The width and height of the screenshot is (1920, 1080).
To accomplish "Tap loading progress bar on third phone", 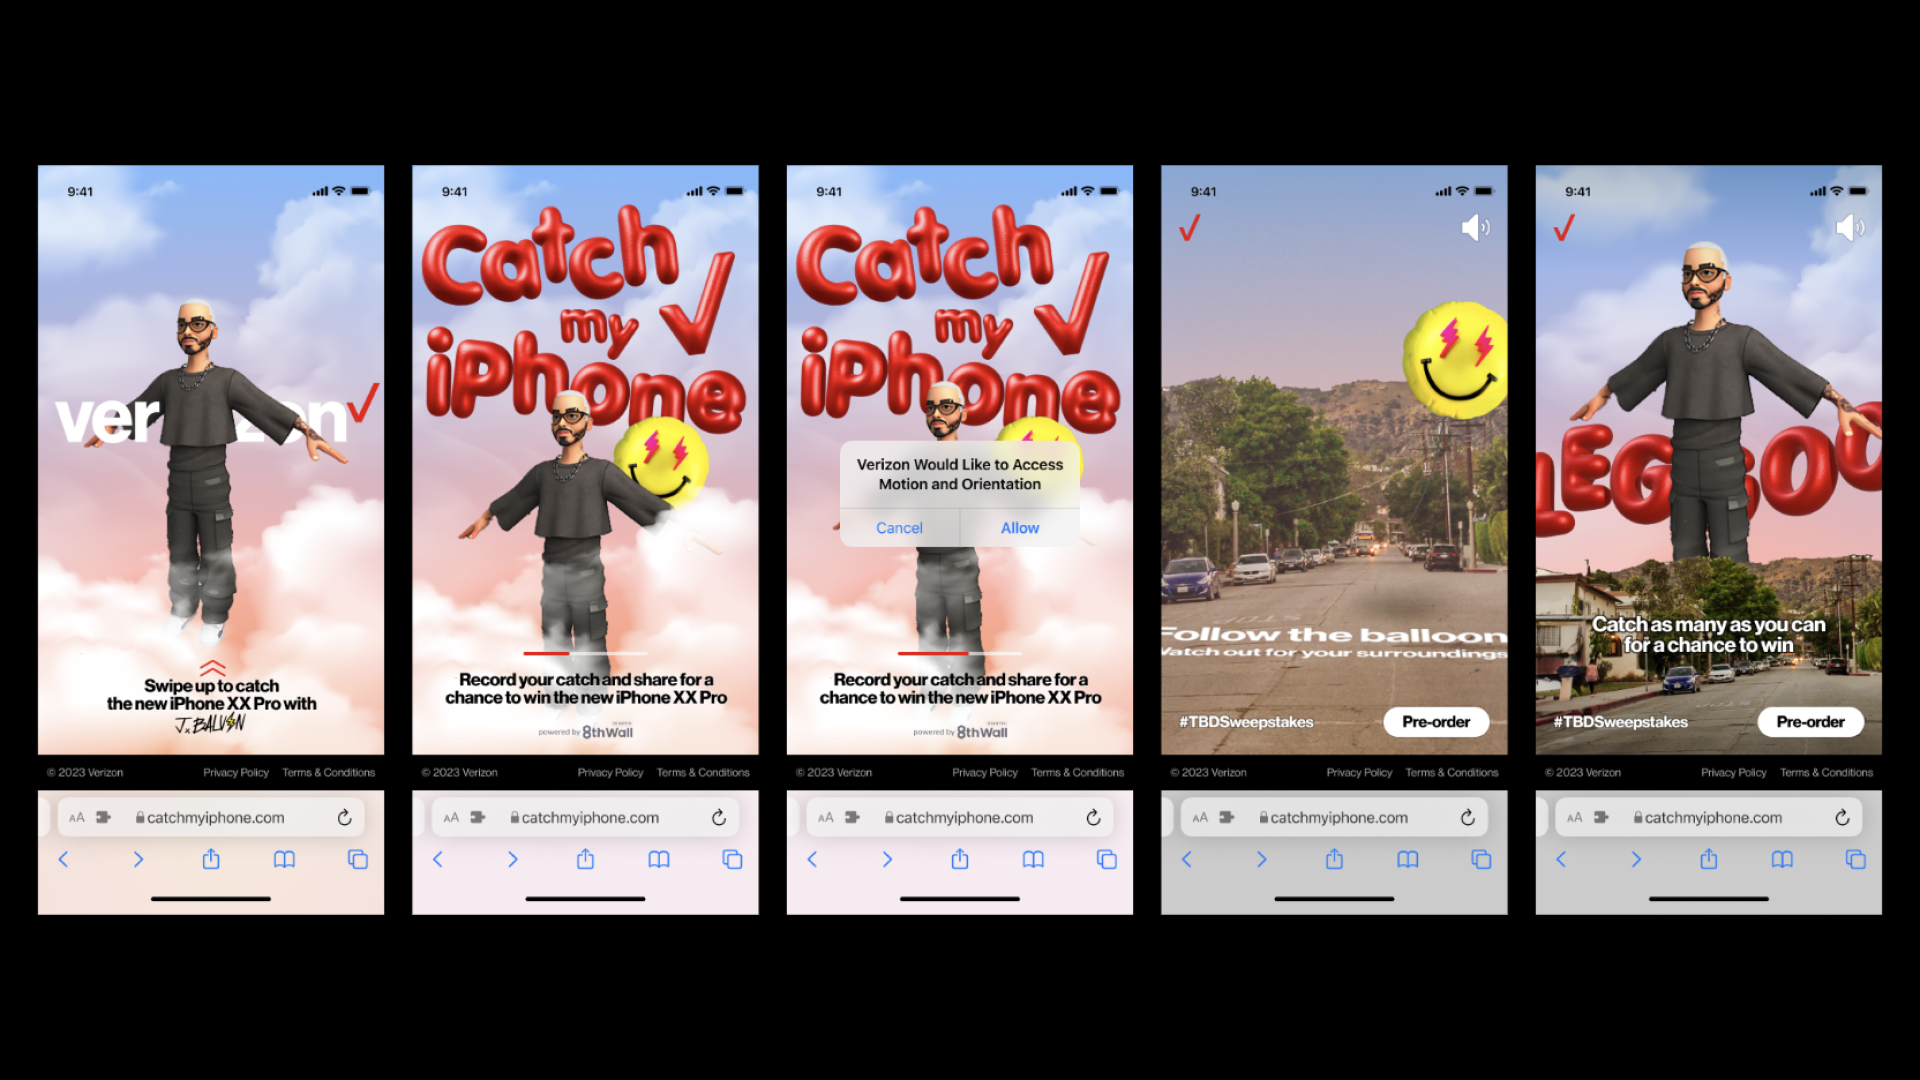I will click(960, 653).
